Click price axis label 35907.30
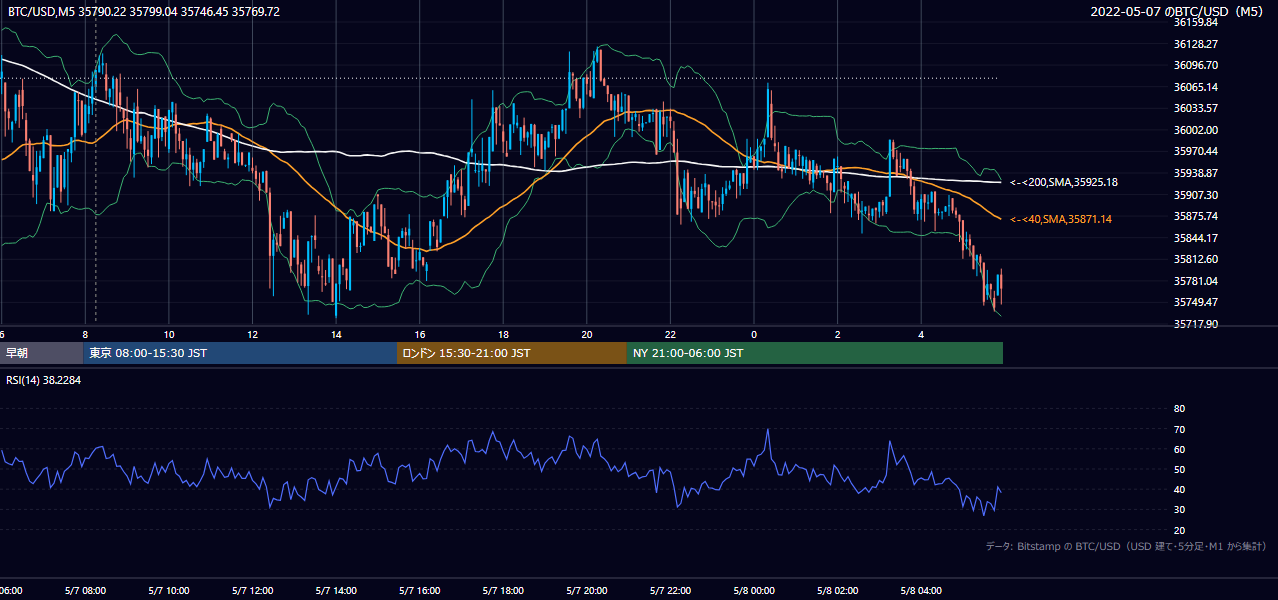Screen dimensions: 1278x600 (1195, 195)
